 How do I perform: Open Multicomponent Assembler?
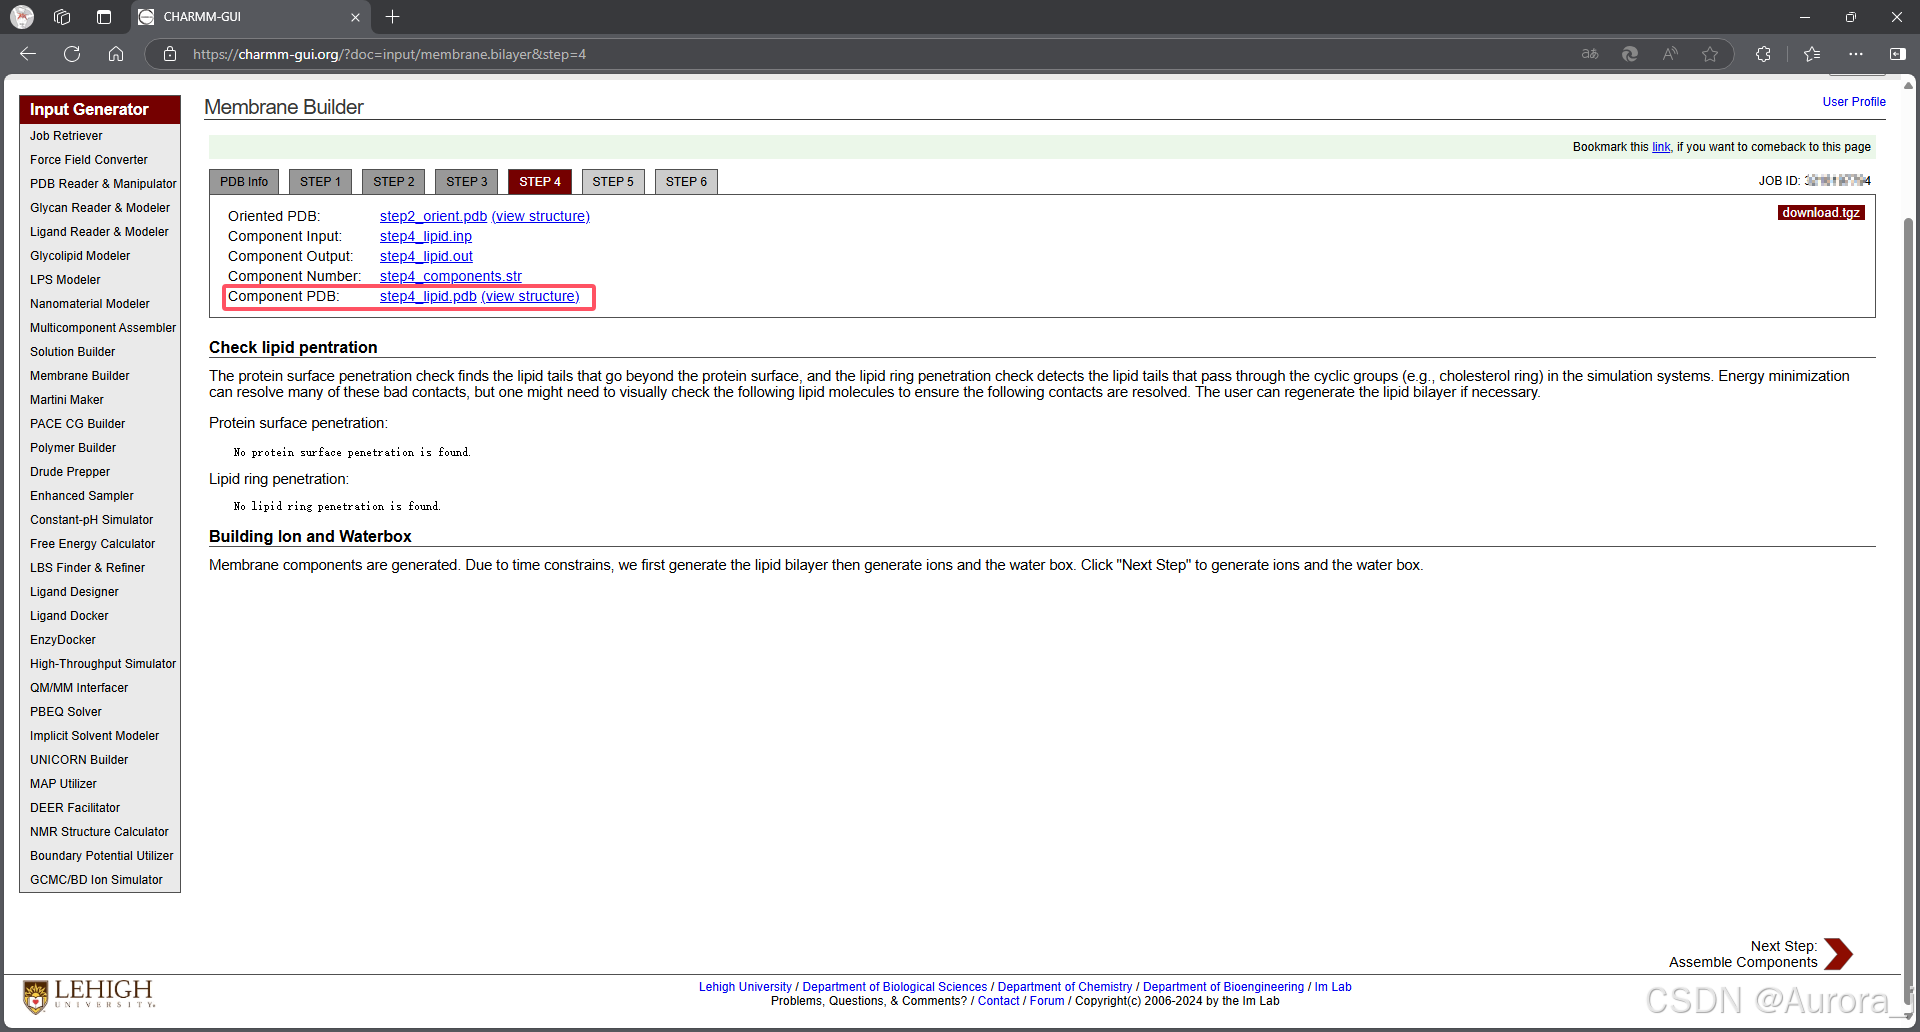[x=103, y=328]
